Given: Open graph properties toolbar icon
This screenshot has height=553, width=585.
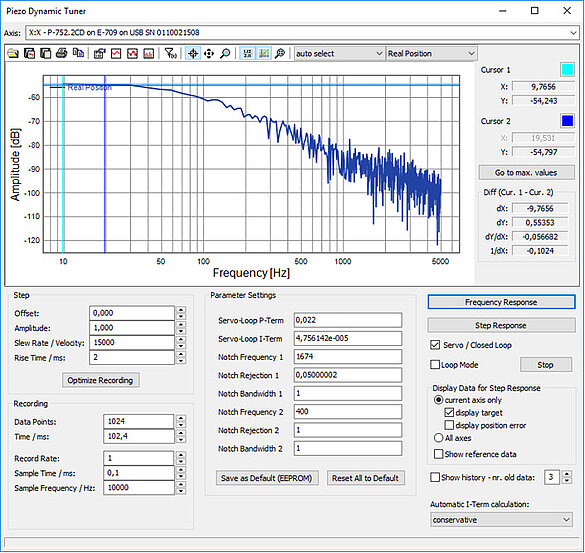Looking at the screenshot, I should click(x=99, y=53).
